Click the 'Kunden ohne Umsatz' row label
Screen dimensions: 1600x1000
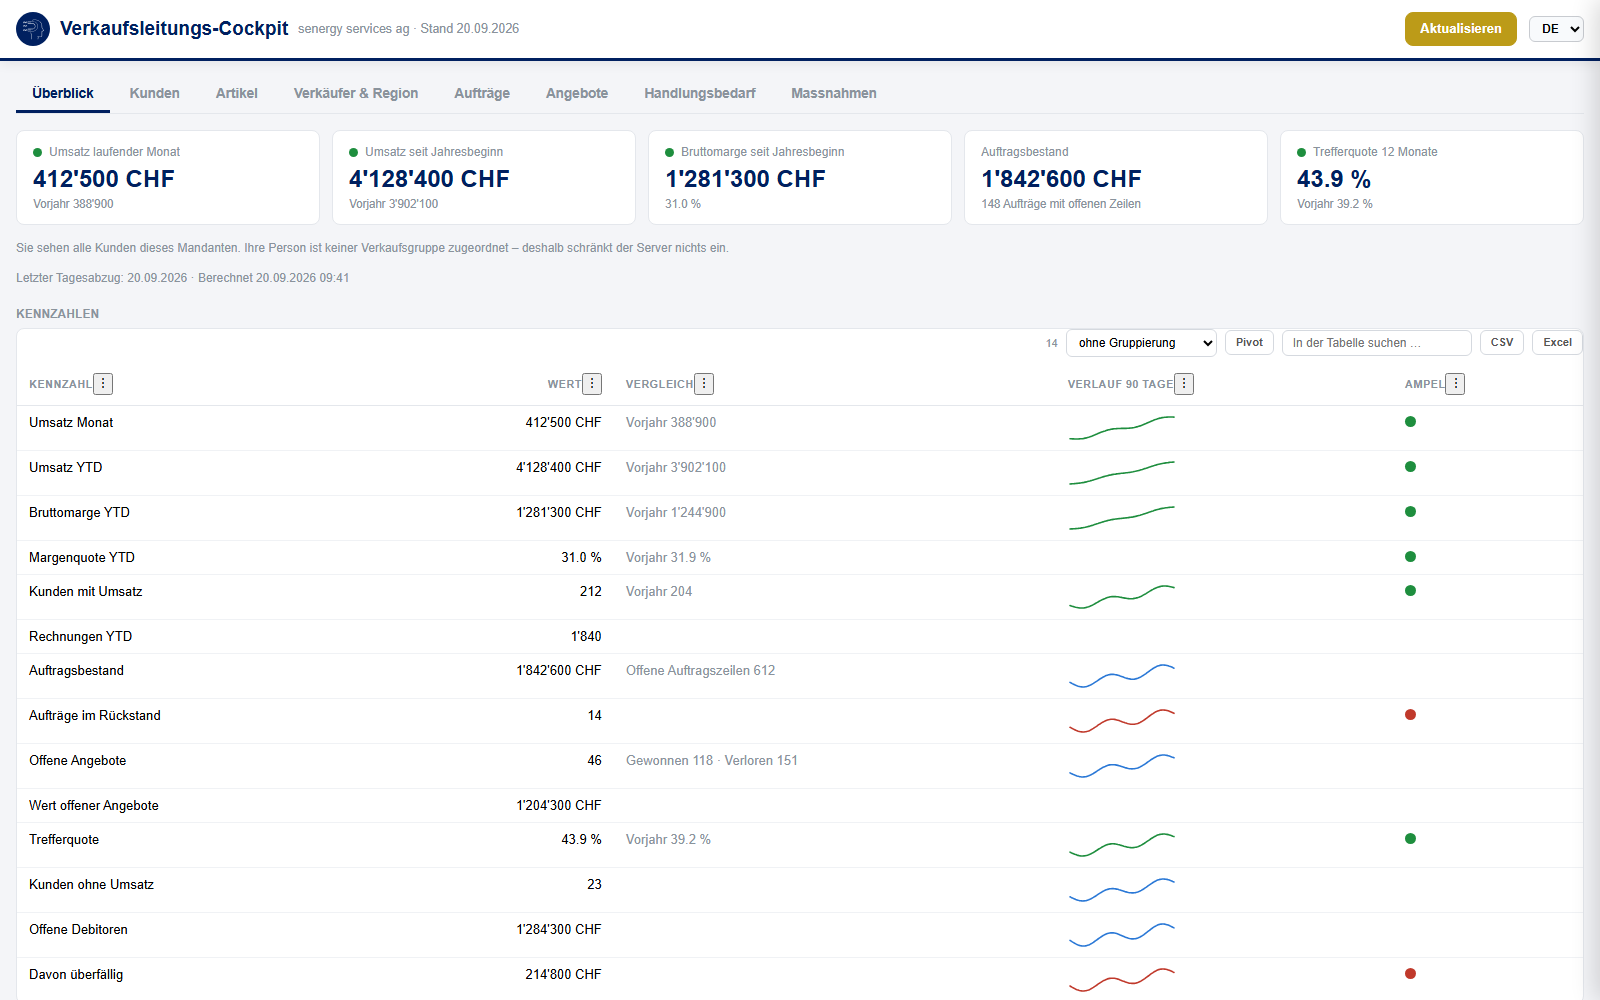[x=91, y=885]
